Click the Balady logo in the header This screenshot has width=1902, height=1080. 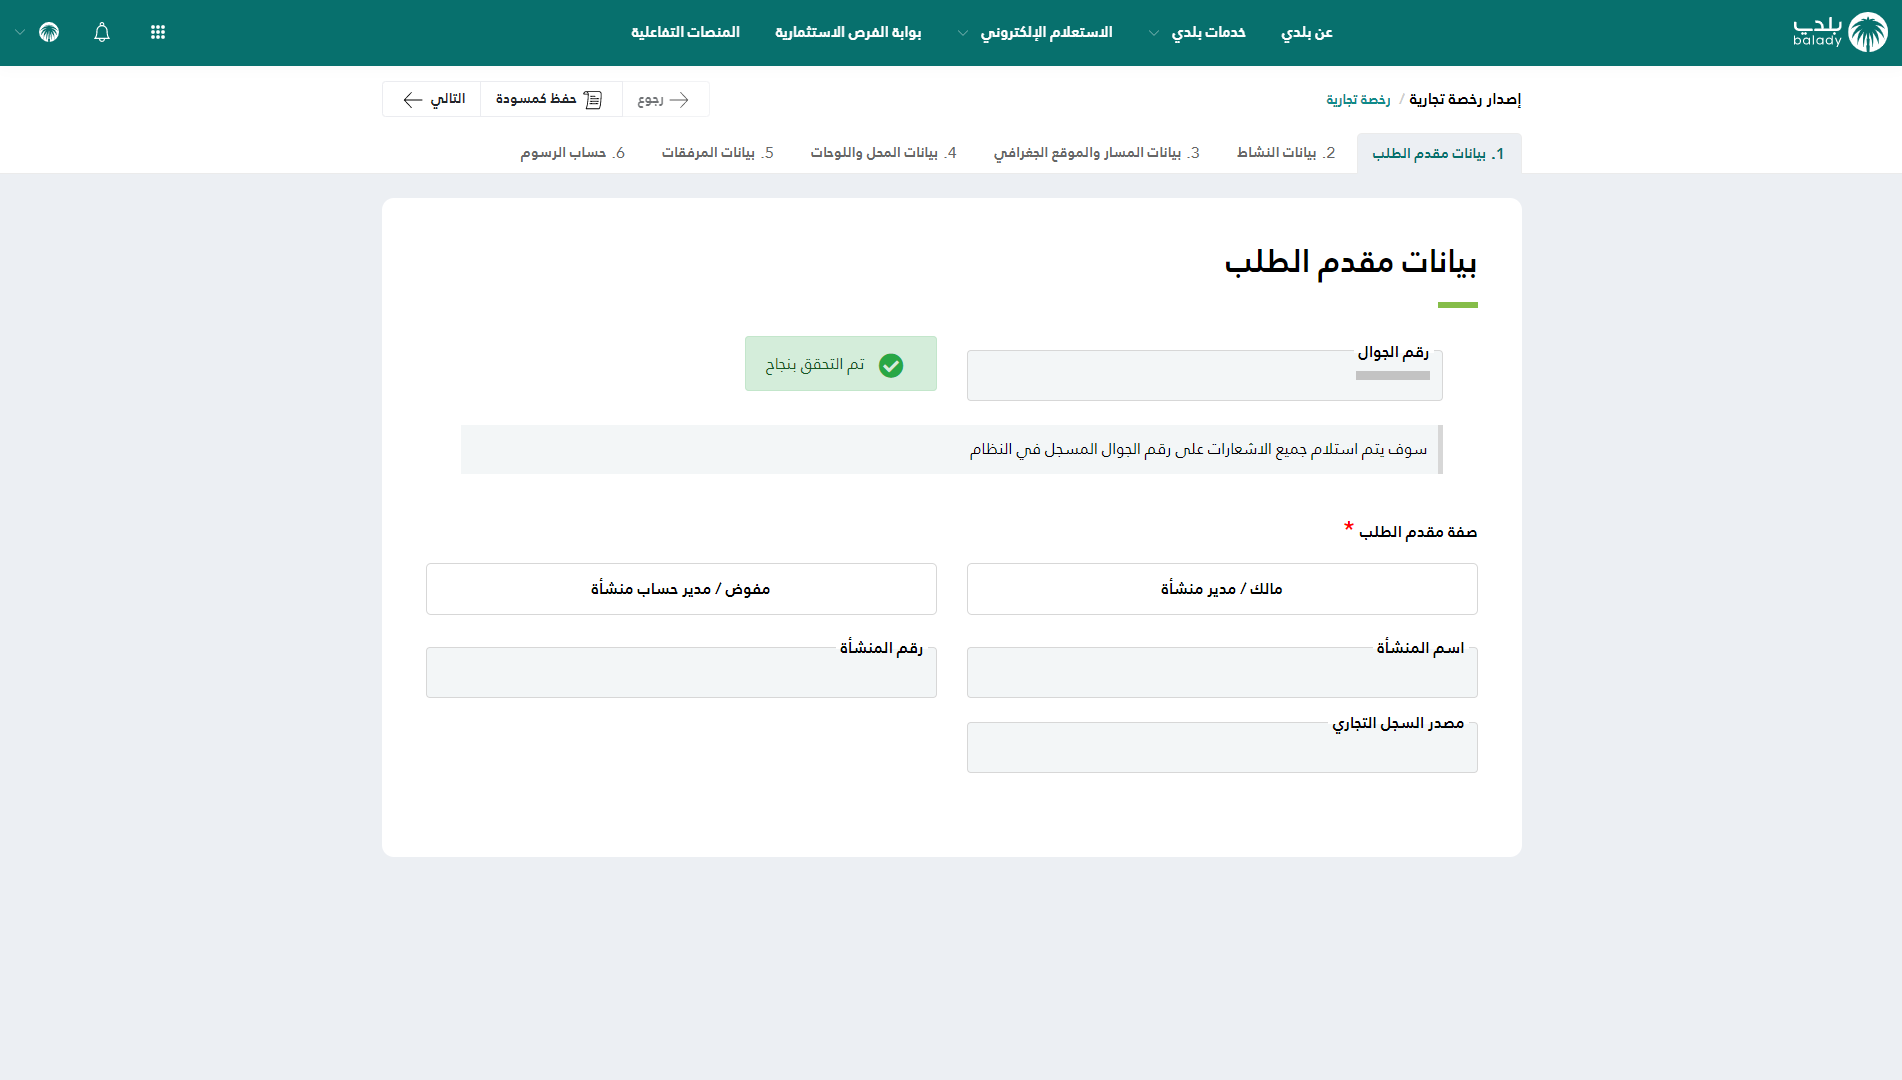1839,32
